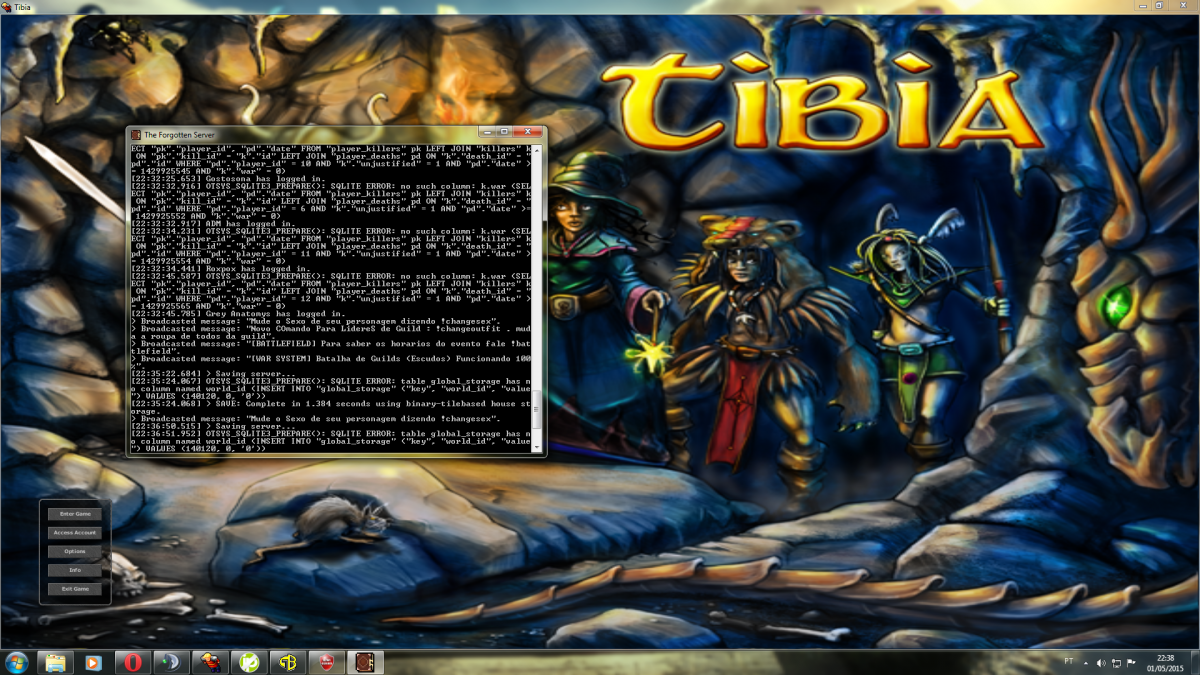The height and width of the screenshot is (675, 1200).
Task: Click the Show desktop strip
Action: point(1195,663)
